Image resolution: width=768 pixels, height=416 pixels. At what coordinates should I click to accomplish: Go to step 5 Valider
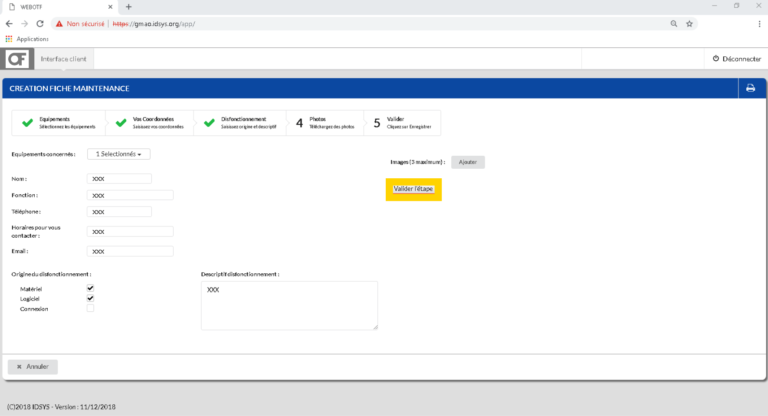point(400,123)
